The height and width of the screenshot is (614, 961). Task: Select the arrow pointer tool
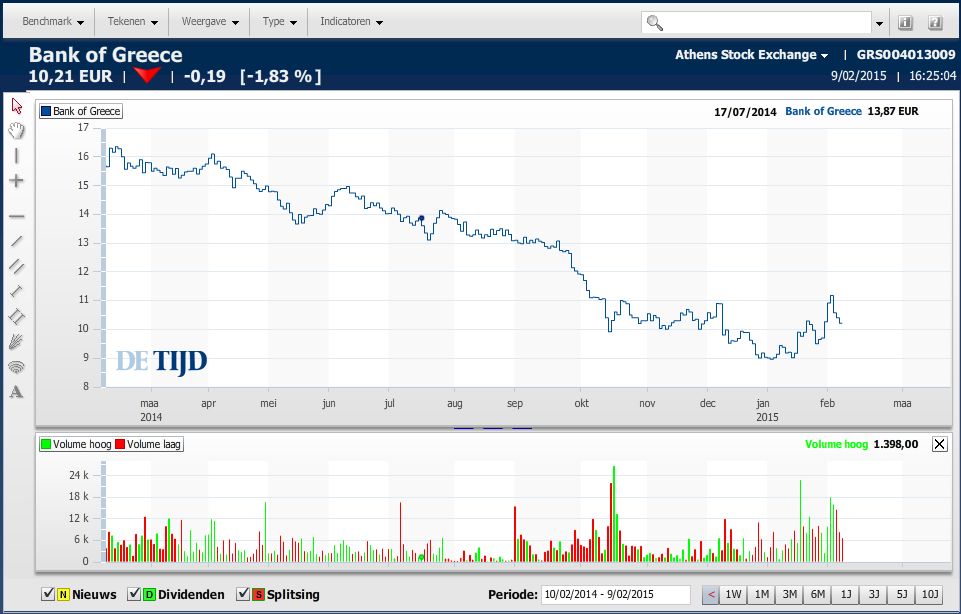16,105
